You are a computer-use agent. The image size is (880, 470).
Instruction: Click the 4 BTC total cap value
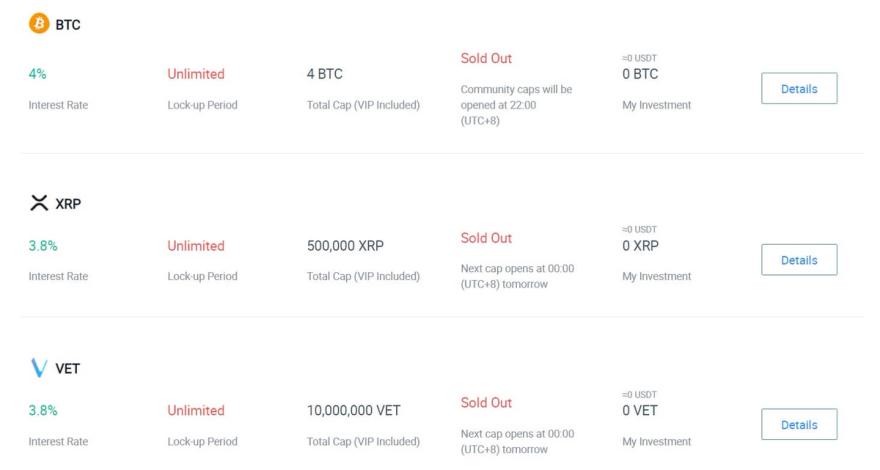[x=326, y=74]
